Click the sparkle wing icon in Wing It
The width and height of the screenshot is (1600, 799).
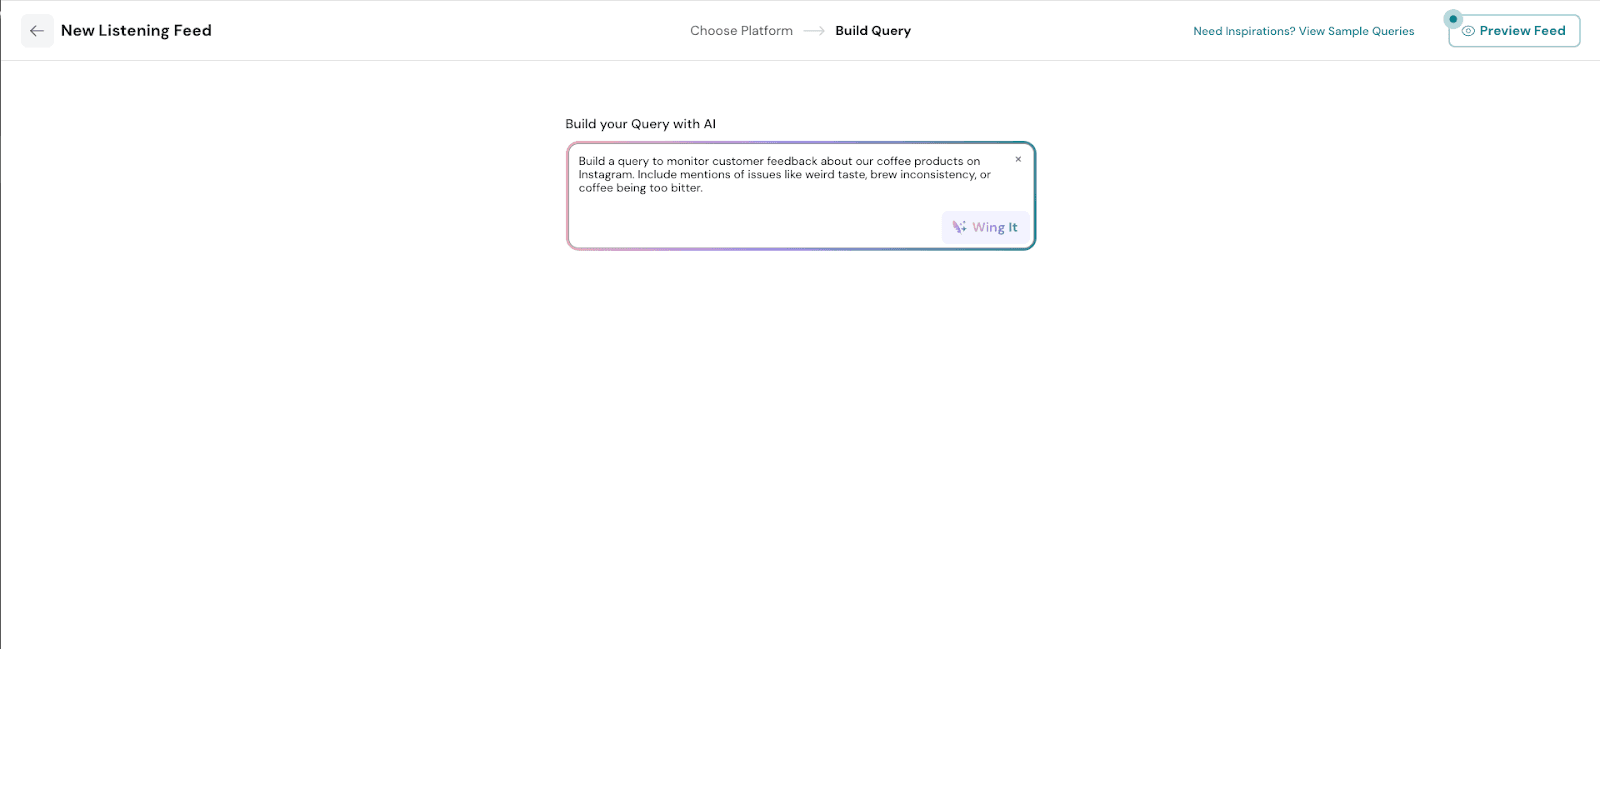click(x=959, y=227)
